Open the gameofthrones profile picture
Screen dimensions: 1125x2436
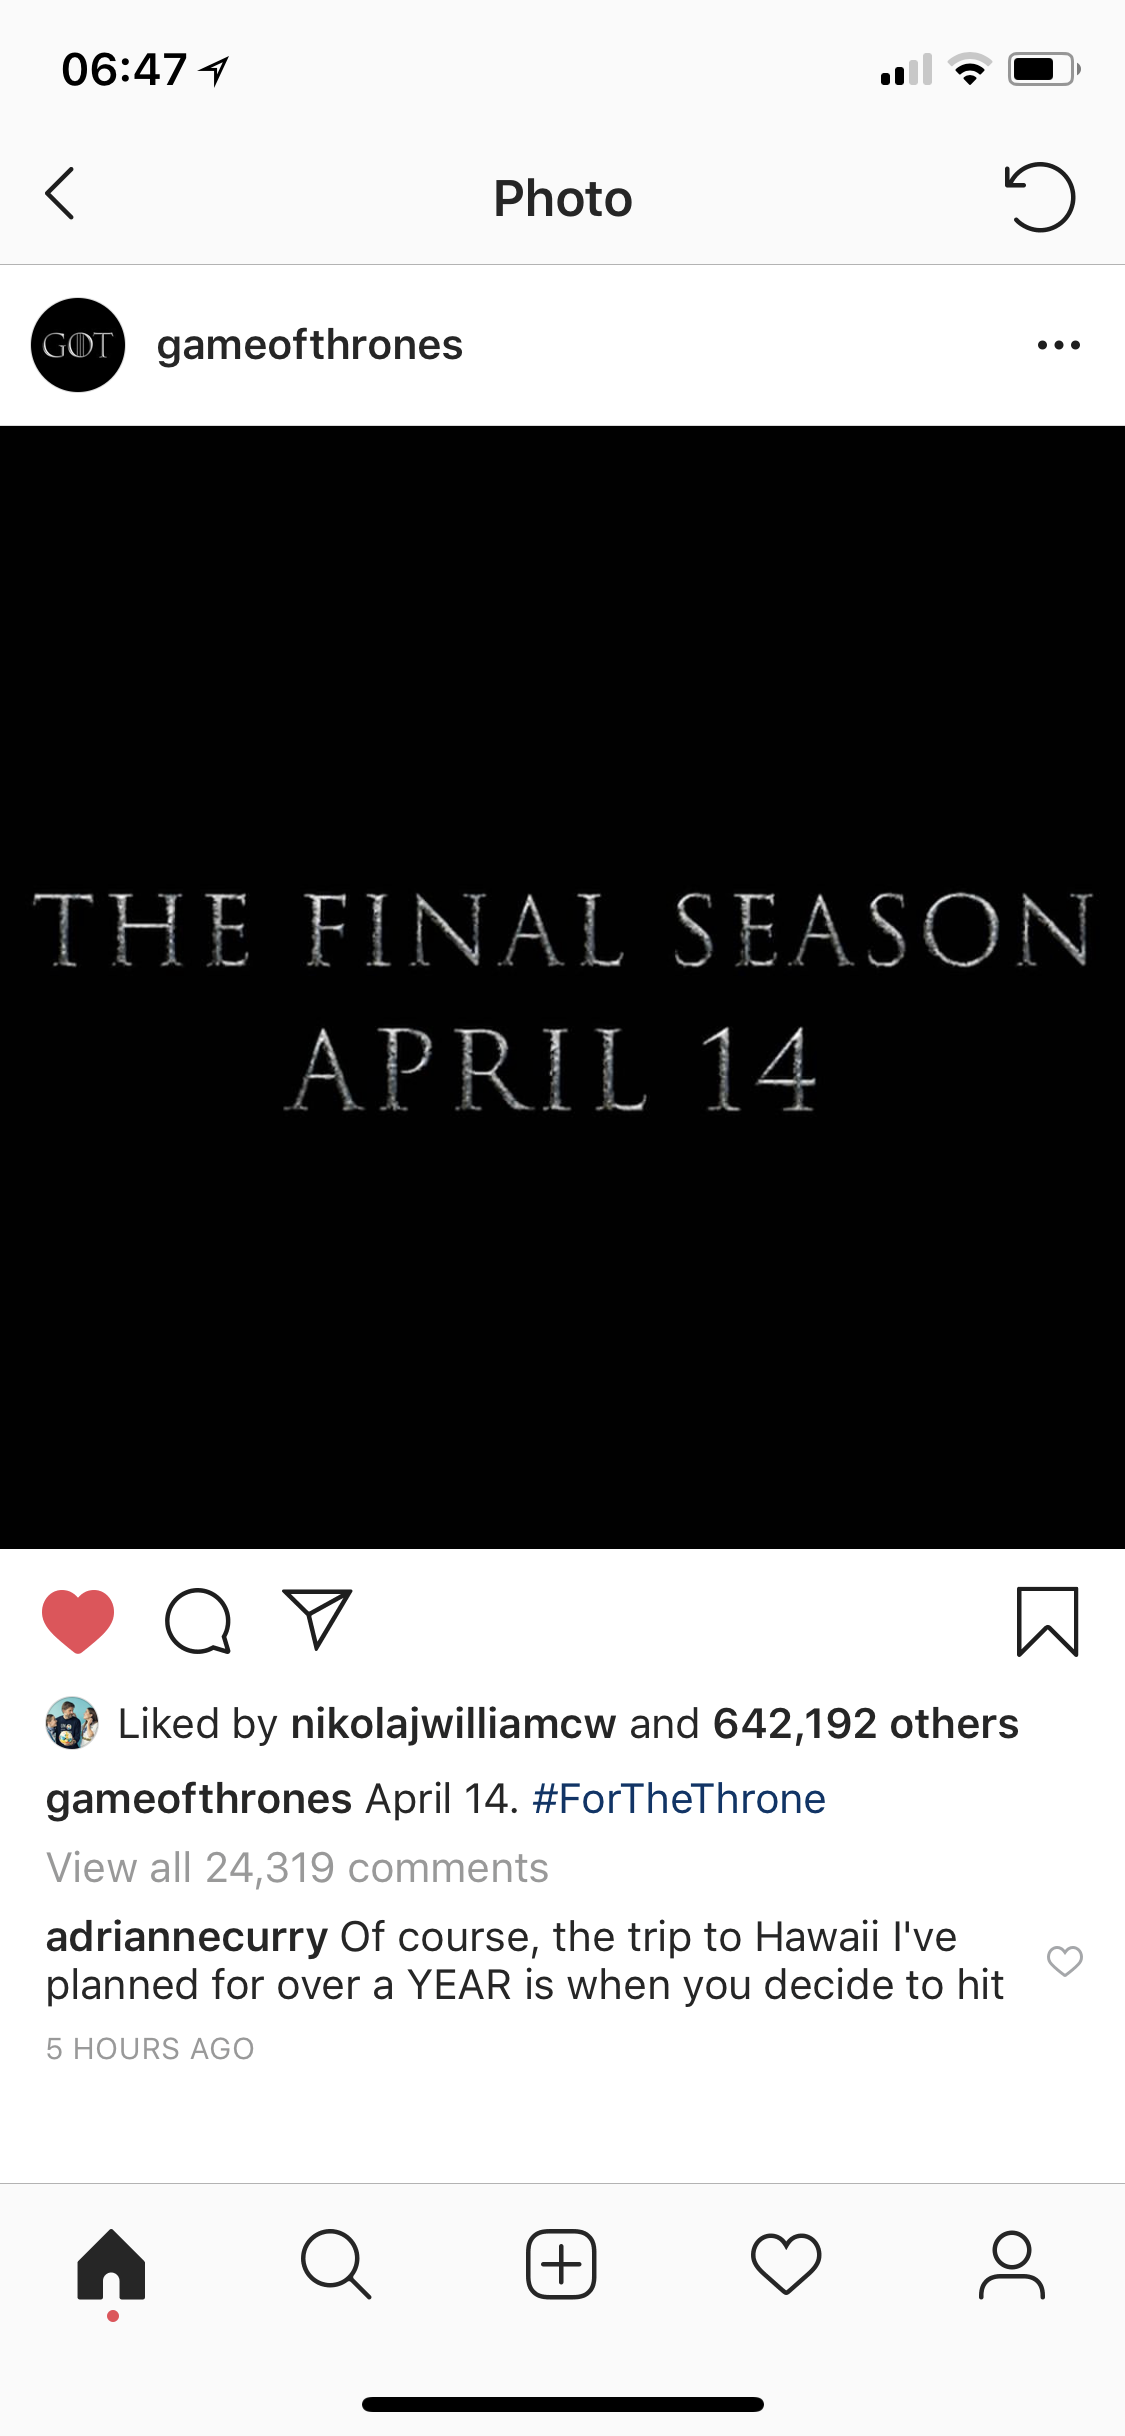point(78,345)
